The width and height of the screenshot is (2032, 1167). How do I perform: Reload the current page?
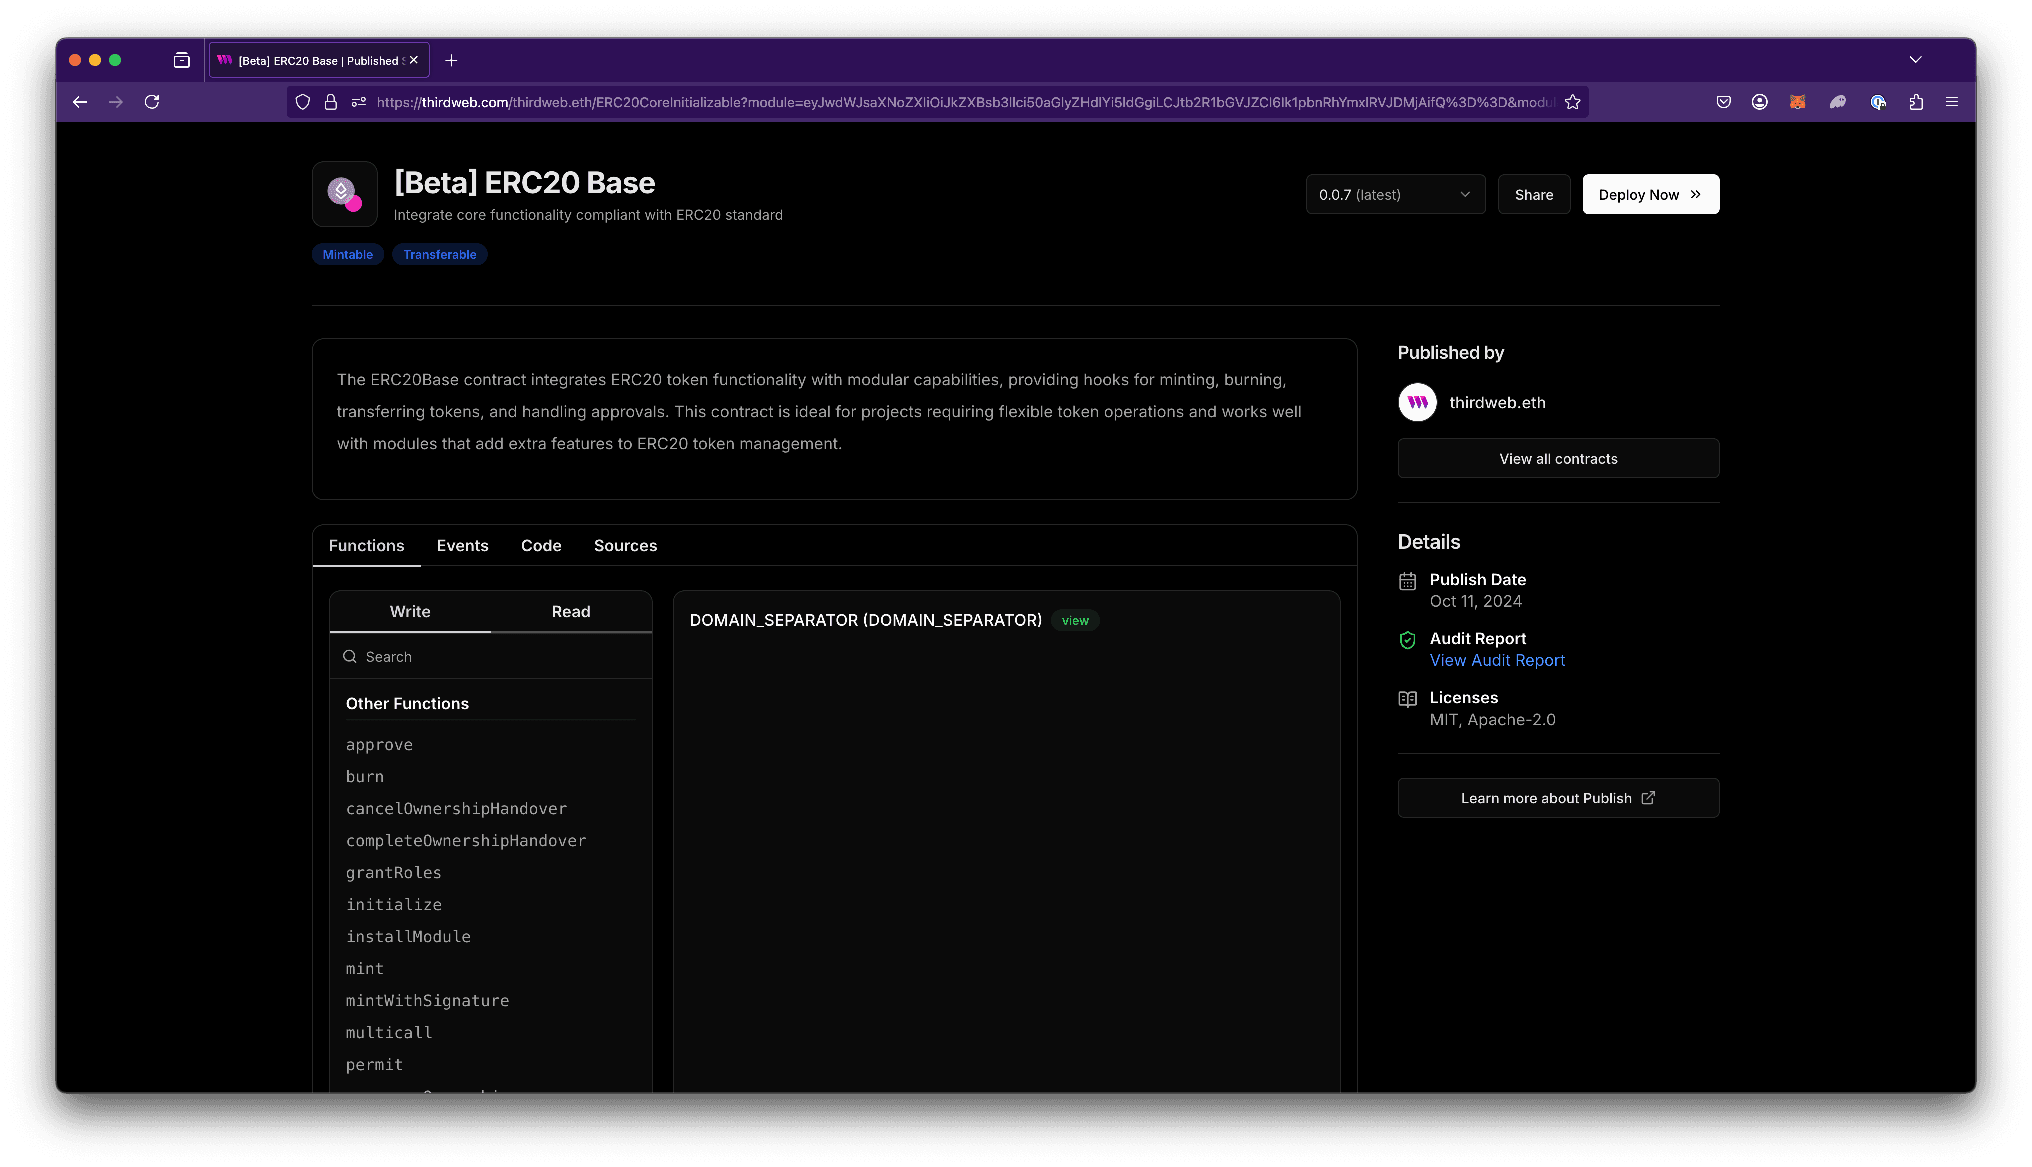tap(152, 101)
